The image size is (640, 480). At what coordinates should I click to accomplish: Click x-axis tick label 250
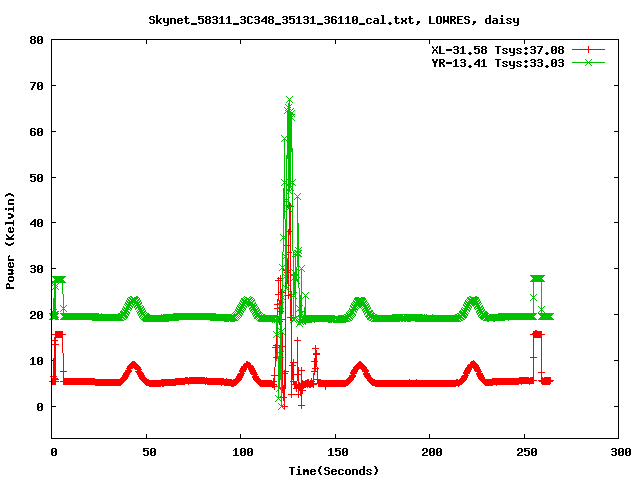tap(527, 452)
